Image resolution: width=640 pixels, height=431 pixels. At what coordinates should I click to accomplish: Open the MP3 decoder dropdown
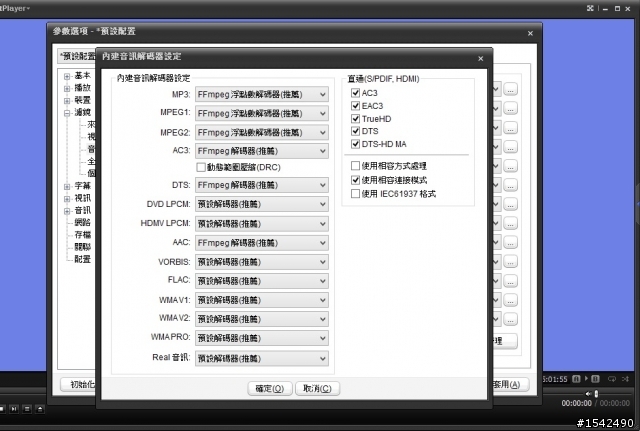coord(262,94)
